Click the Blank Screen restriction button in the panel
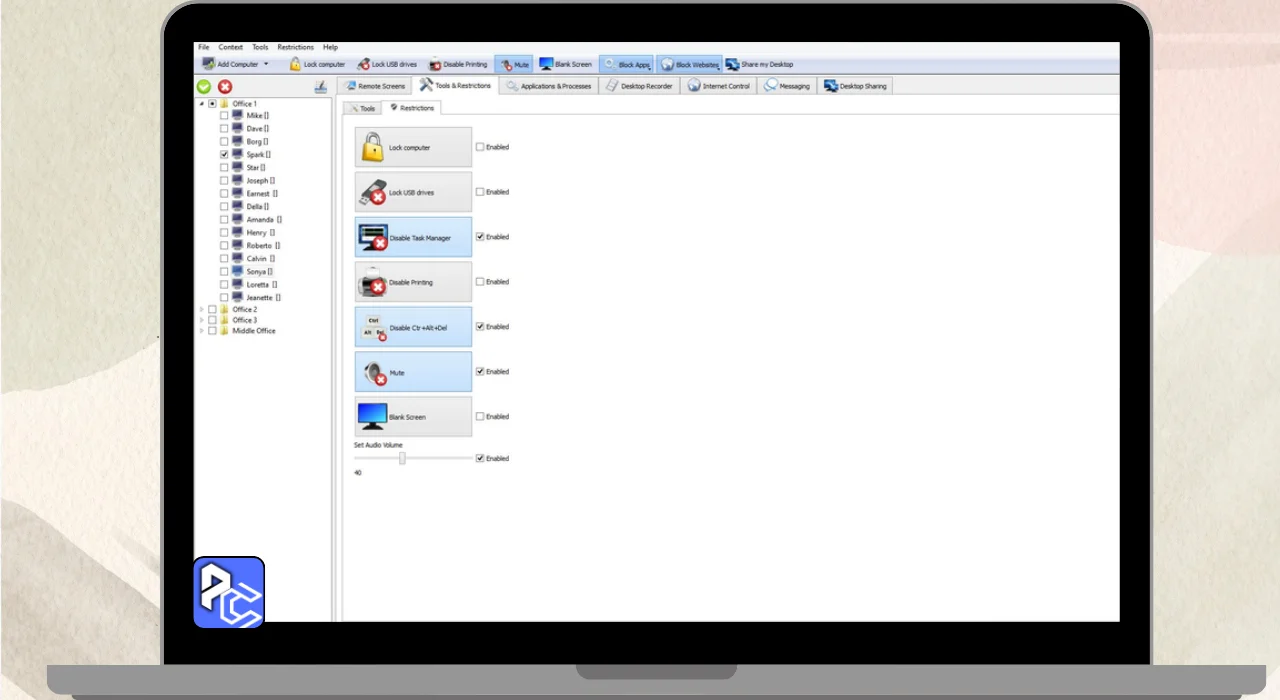The width and height of the screenshot is (1280, 700). 413,416
